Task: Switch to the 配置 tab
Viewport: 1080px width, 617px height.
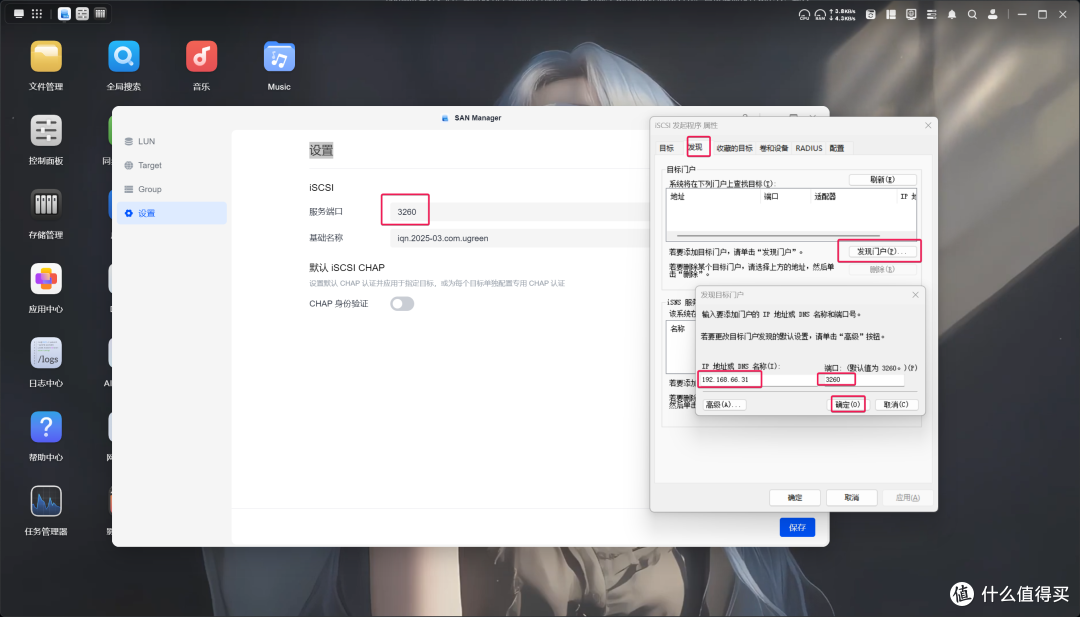Action: 837,148
